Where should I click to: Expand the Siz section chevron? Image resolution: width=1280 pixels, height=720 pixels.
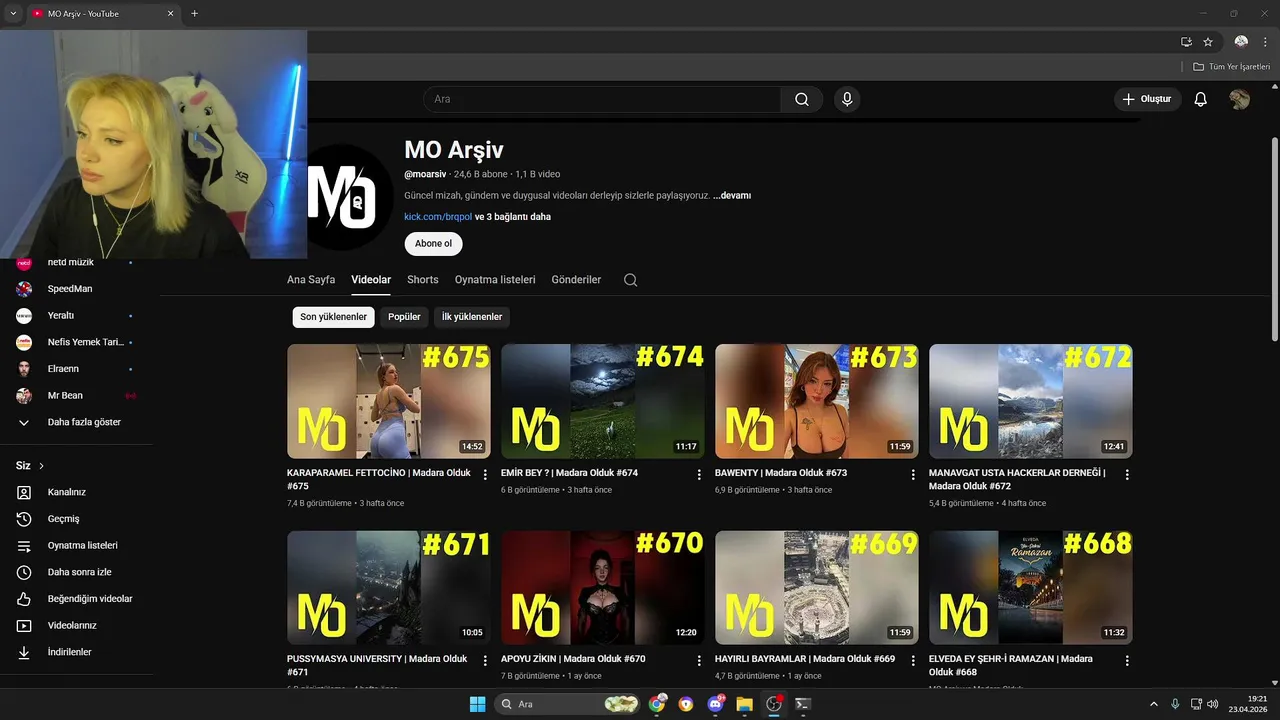tap(41, 466)
